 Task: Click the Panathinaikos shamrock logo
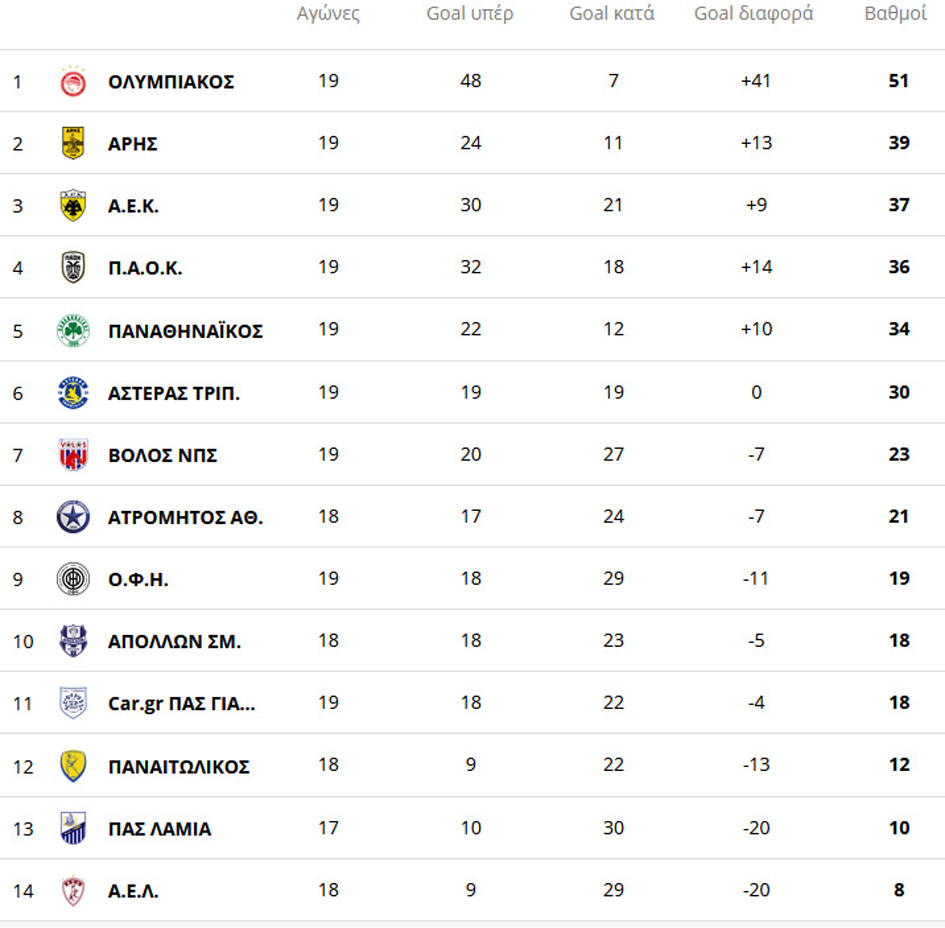(73, 330)
